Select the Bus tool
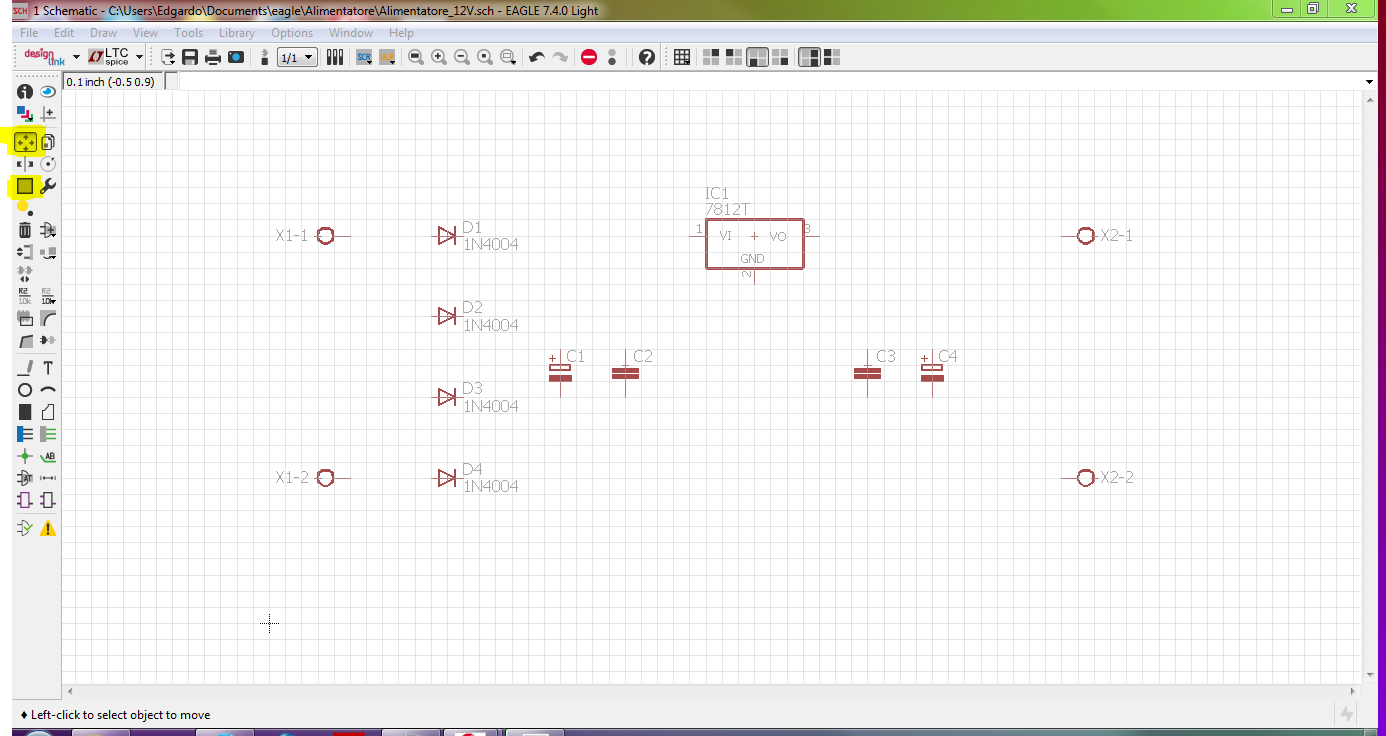 point(25,434)
